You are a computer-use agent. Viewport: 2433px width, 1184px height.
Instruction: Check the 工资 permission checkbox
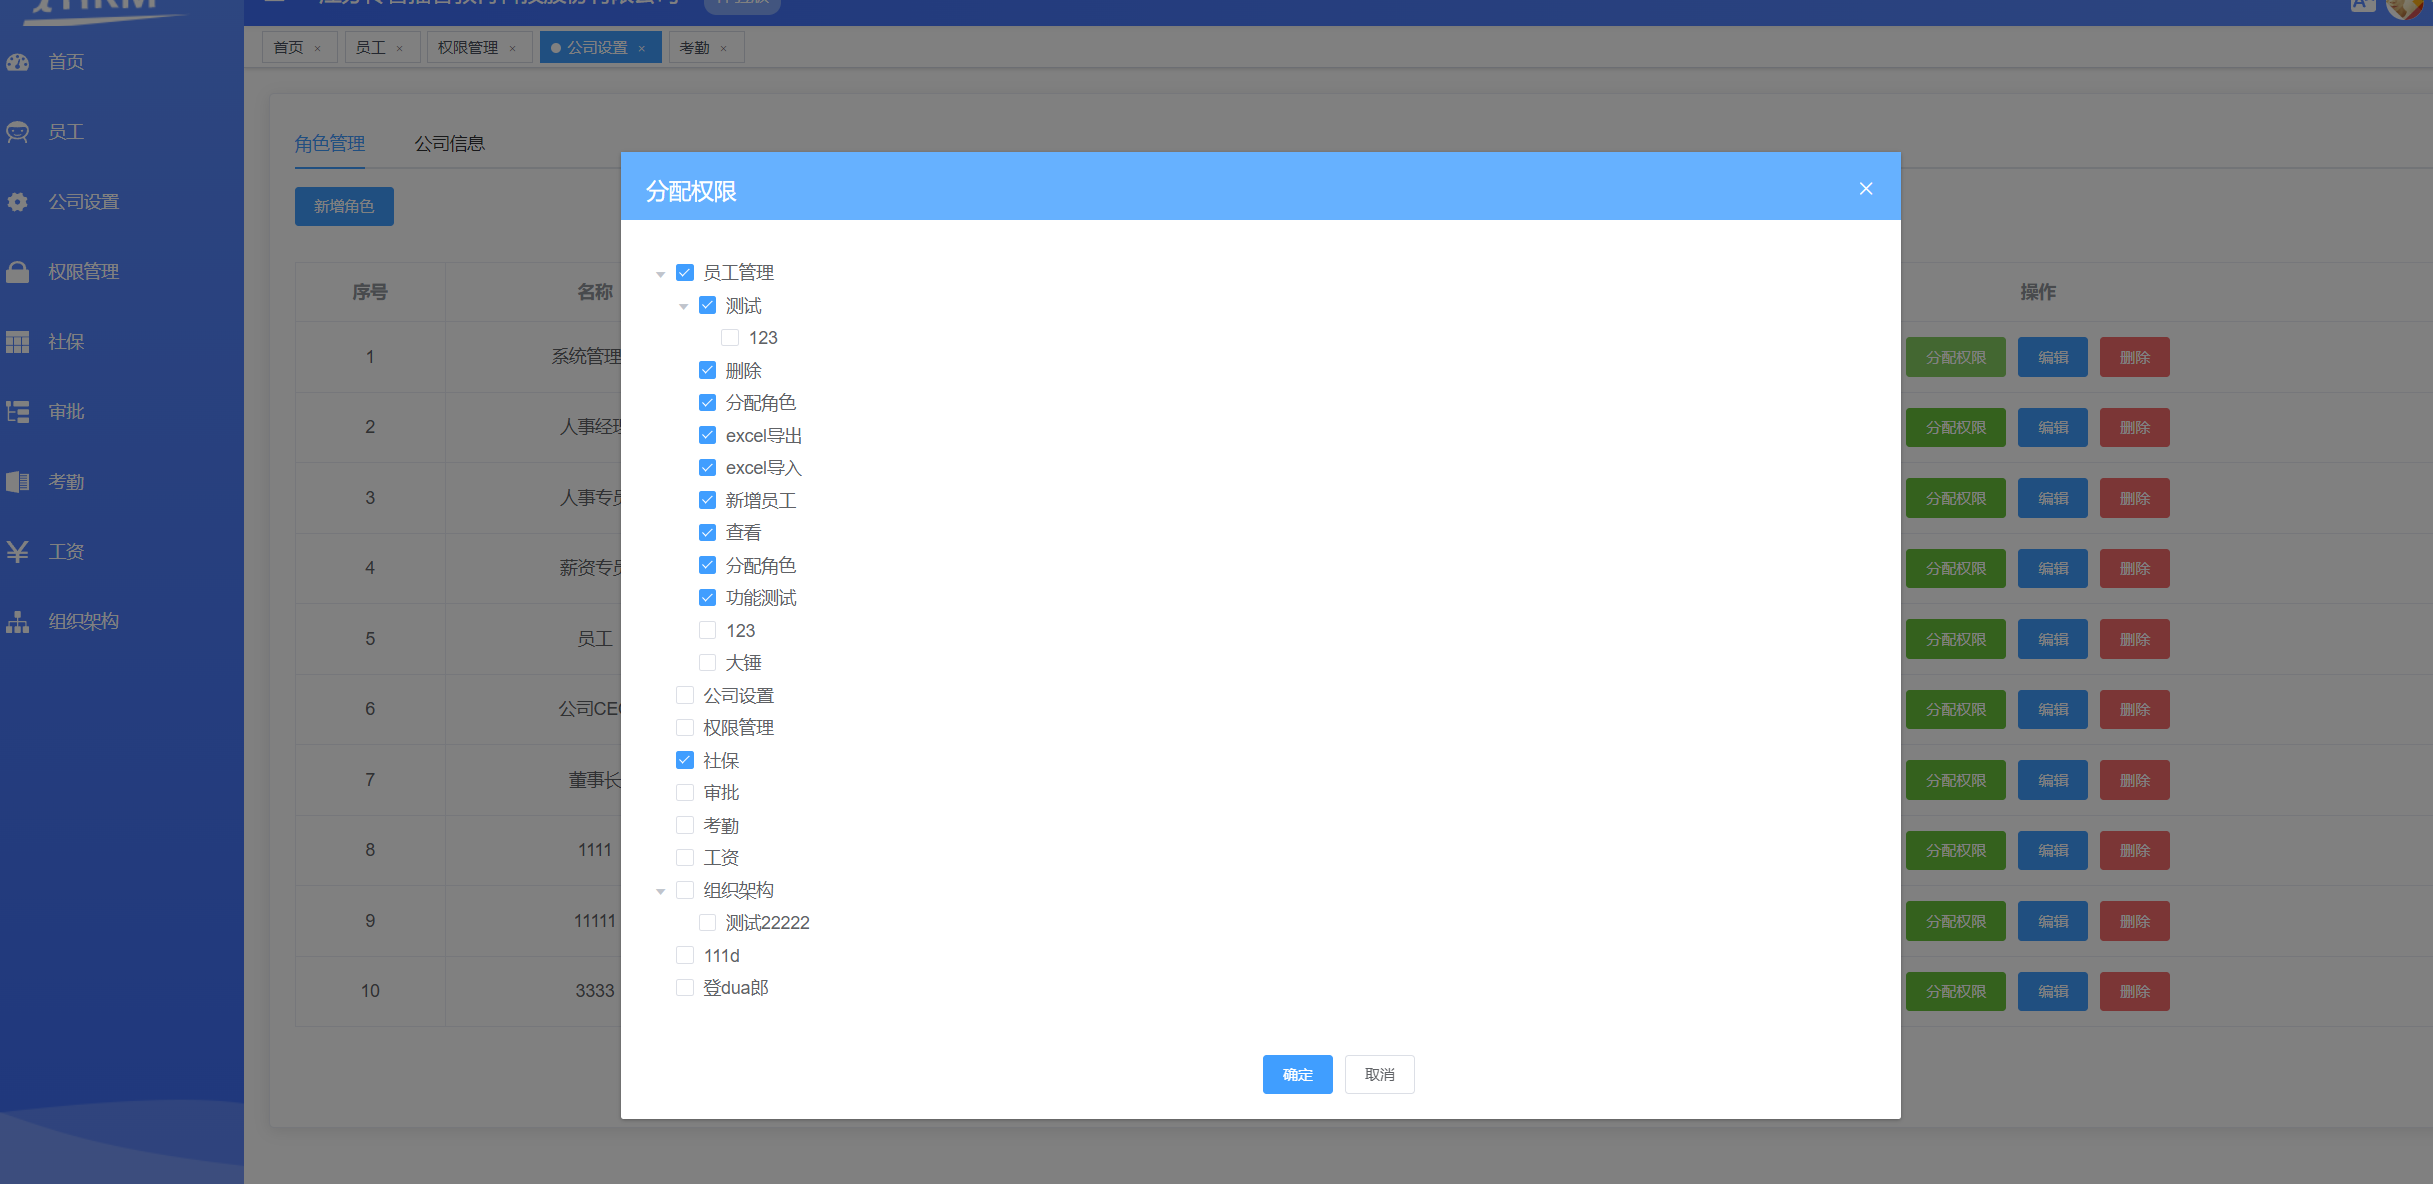point(685,858)
